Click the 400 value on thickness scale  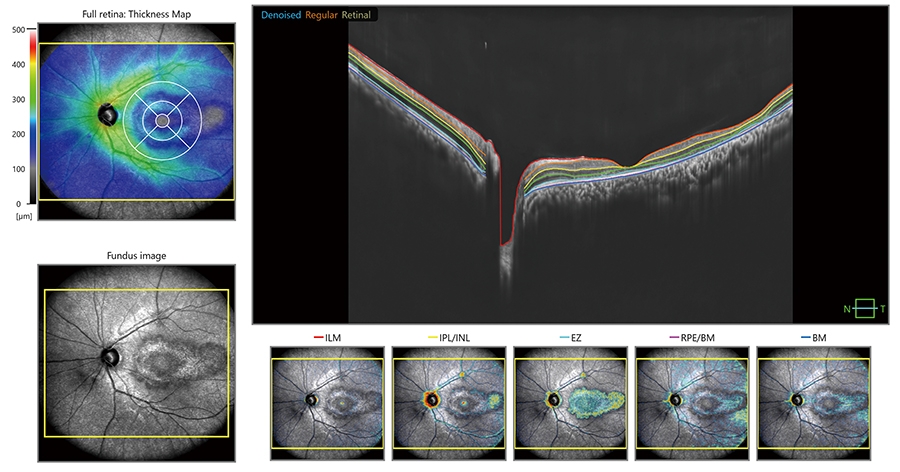click(x=18, y=65)
